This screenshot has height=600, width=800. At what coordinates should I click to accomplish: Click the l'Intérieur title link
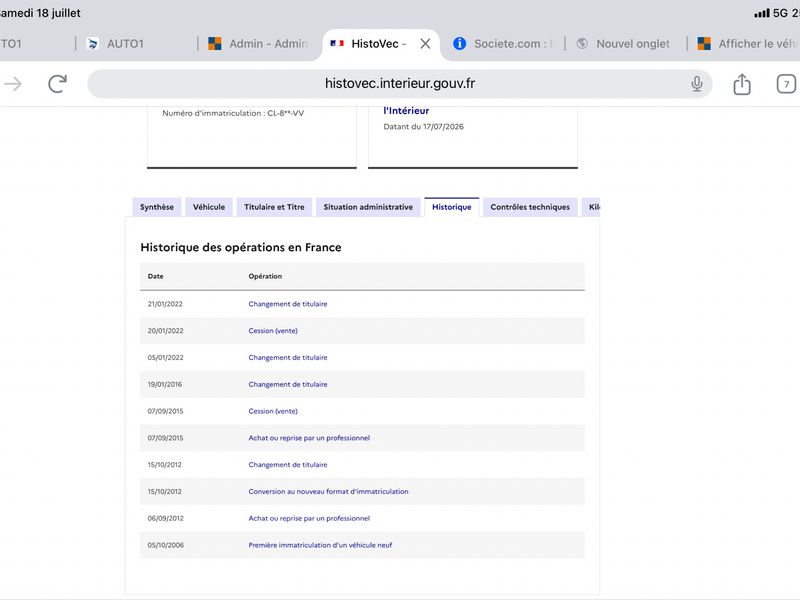(x=406, y=111)
